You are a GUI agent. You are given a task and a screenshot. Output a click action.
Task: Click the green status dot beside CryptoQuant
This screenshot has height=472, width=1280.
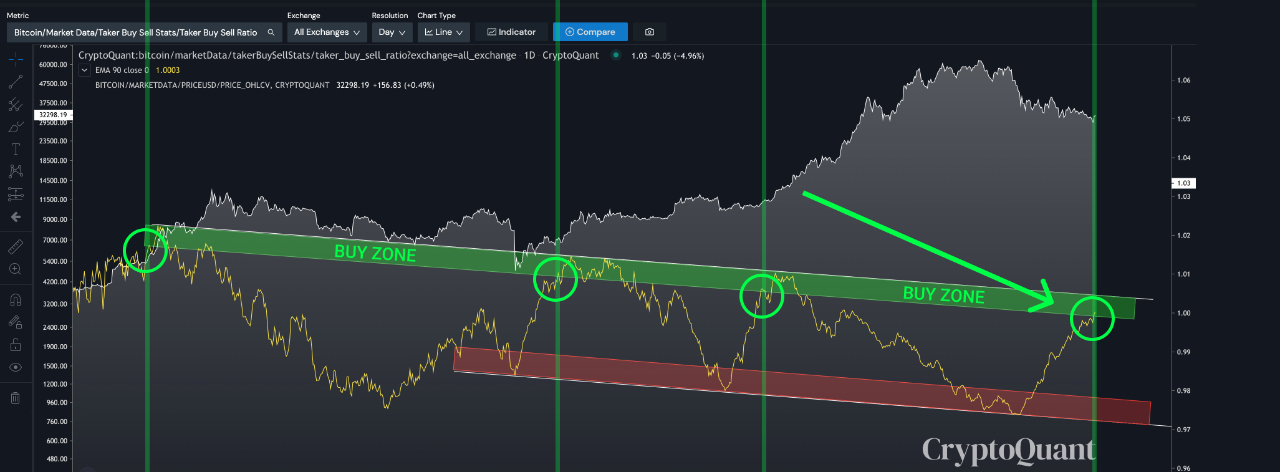point(615,55)
